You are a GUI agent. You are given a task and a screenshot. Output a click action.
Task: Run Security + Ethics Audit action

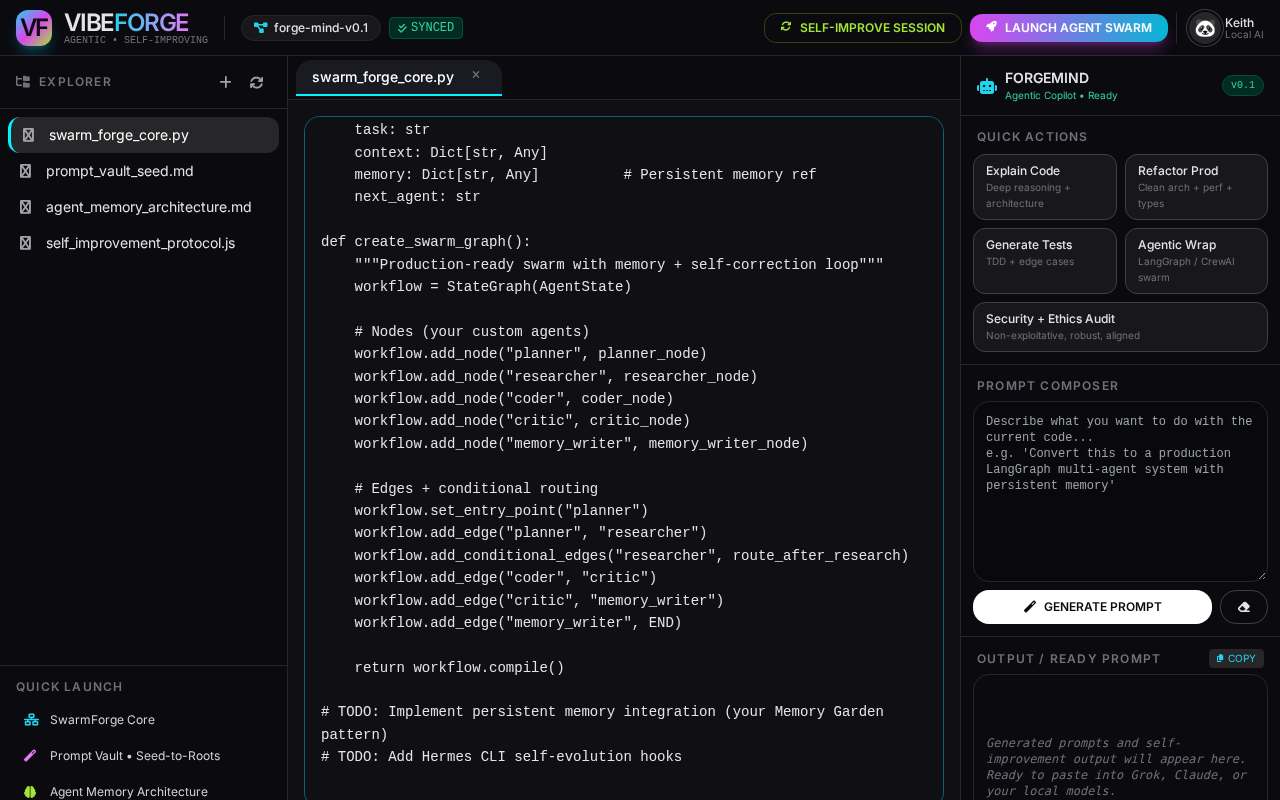click(1120, 327)
